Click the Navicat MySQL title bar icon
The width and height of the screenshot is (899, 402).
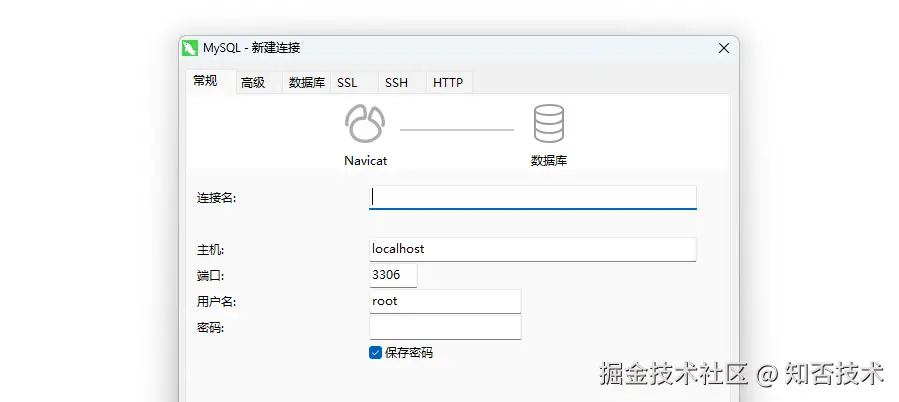tap(190, 48)
